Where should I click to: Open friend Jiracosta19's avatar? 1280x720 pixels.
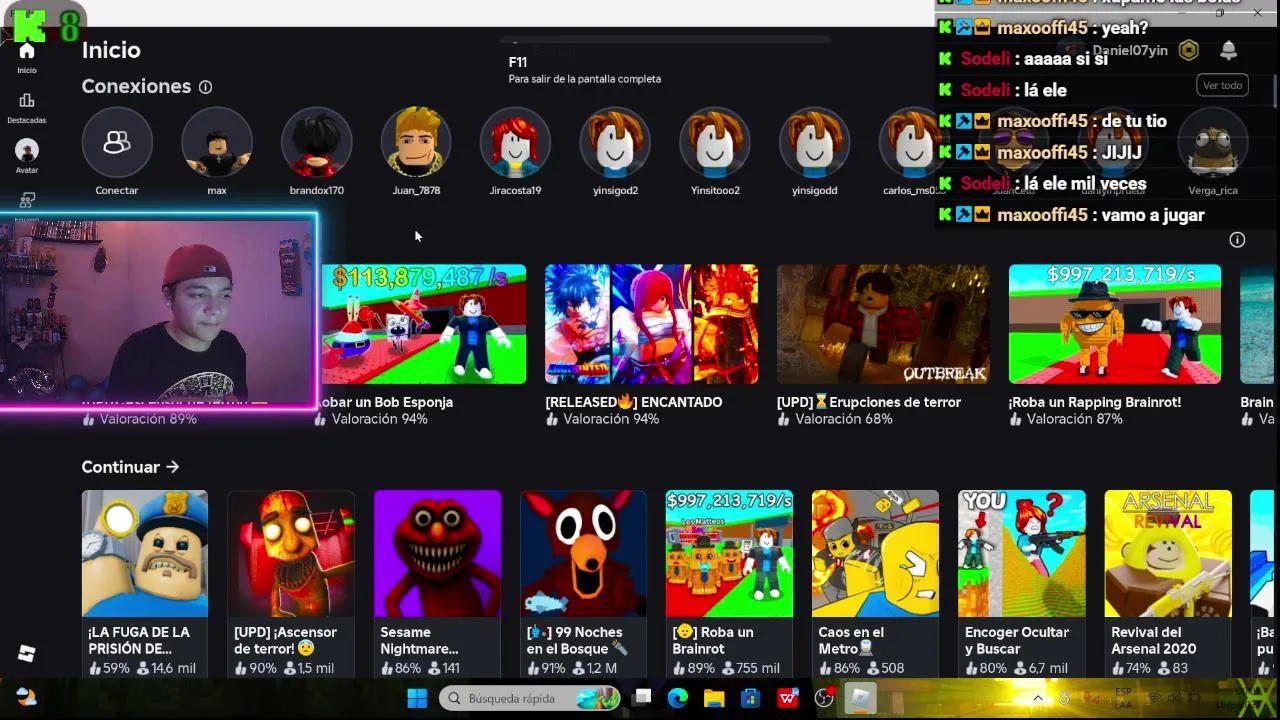(x=515, y=143)
